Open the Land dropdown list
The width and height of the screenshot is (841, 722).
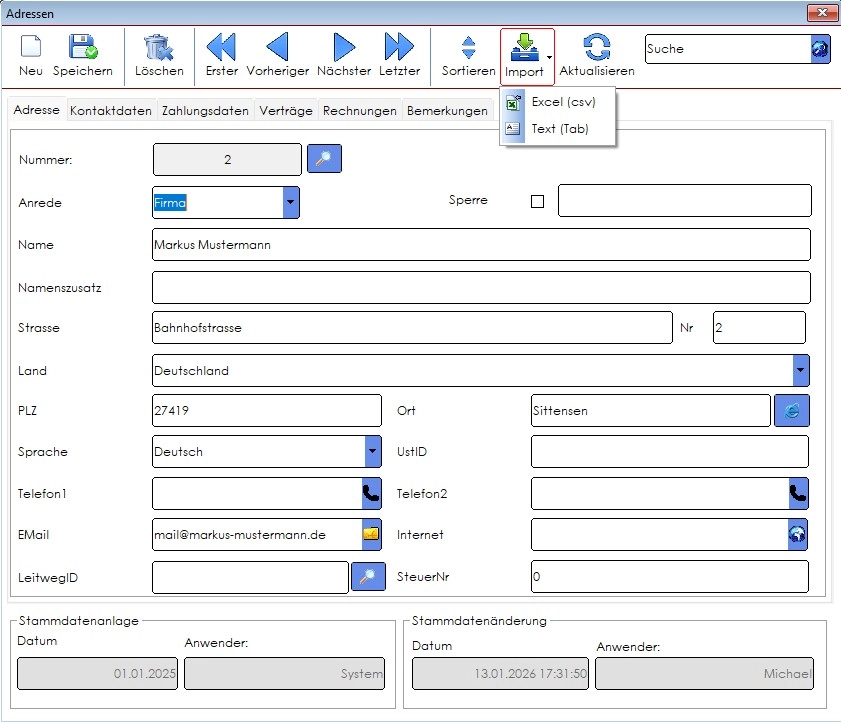click(800, 370)
